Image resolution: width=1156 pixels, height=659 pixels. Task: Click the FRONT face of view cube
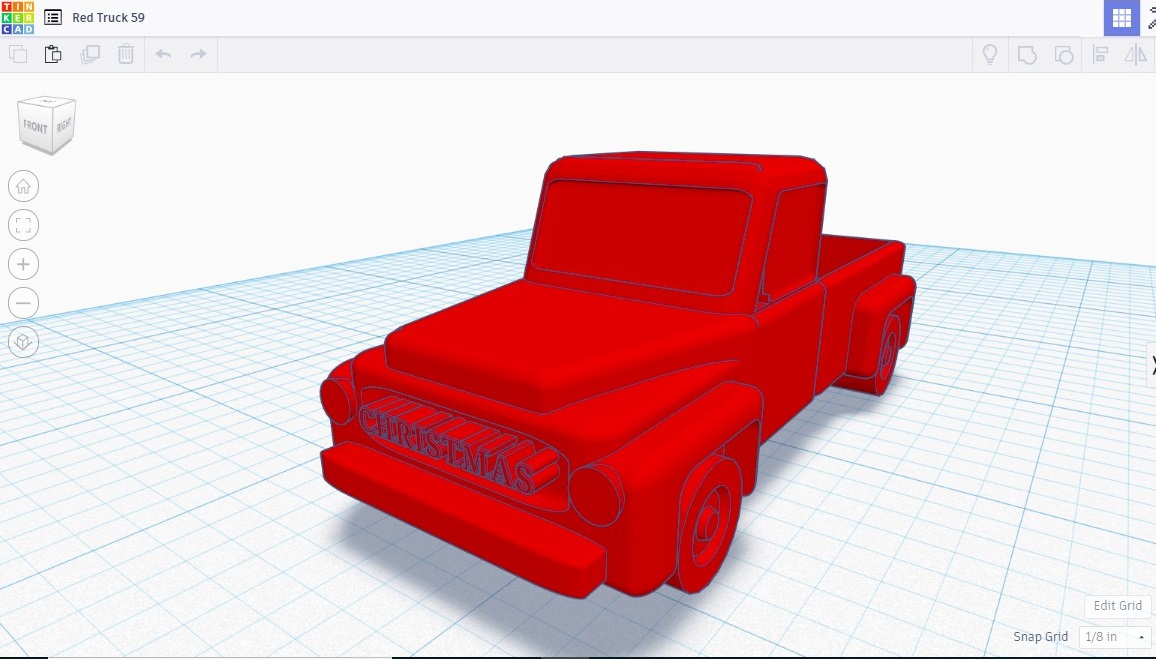[34, 126]
